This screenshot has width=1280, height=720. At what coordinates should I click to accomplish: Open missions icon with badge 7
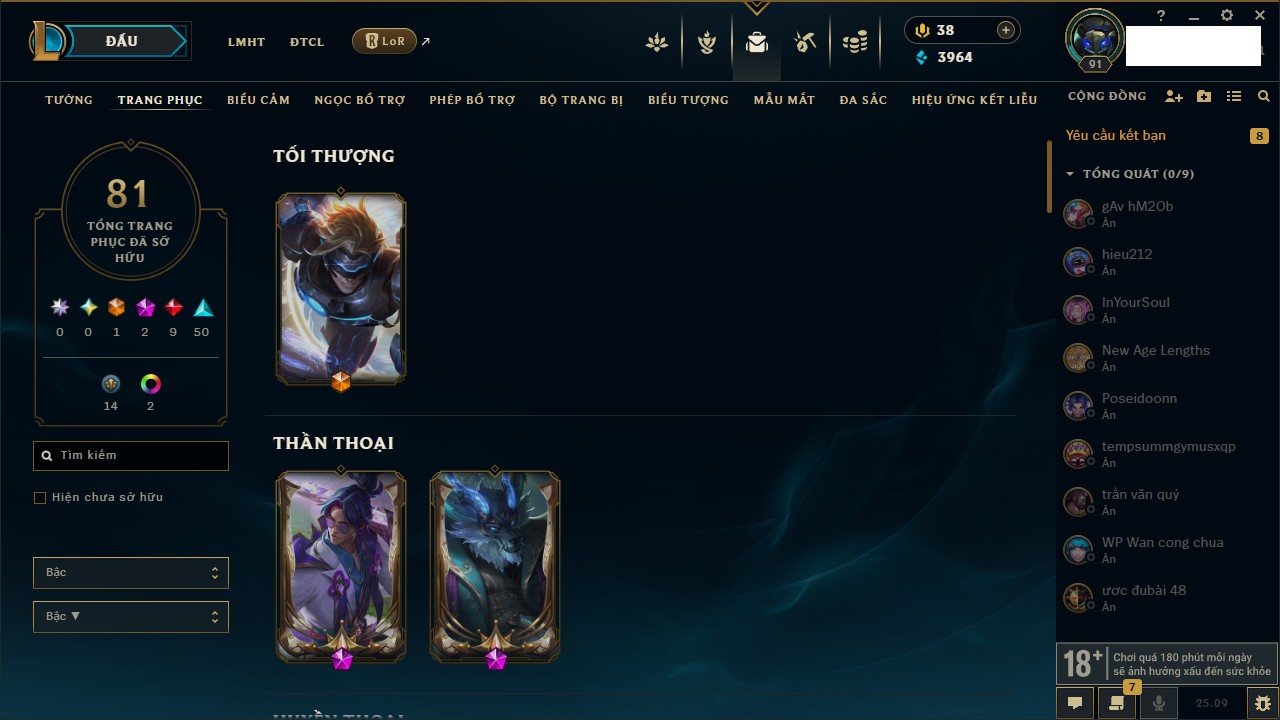(x=1117, y=703)
